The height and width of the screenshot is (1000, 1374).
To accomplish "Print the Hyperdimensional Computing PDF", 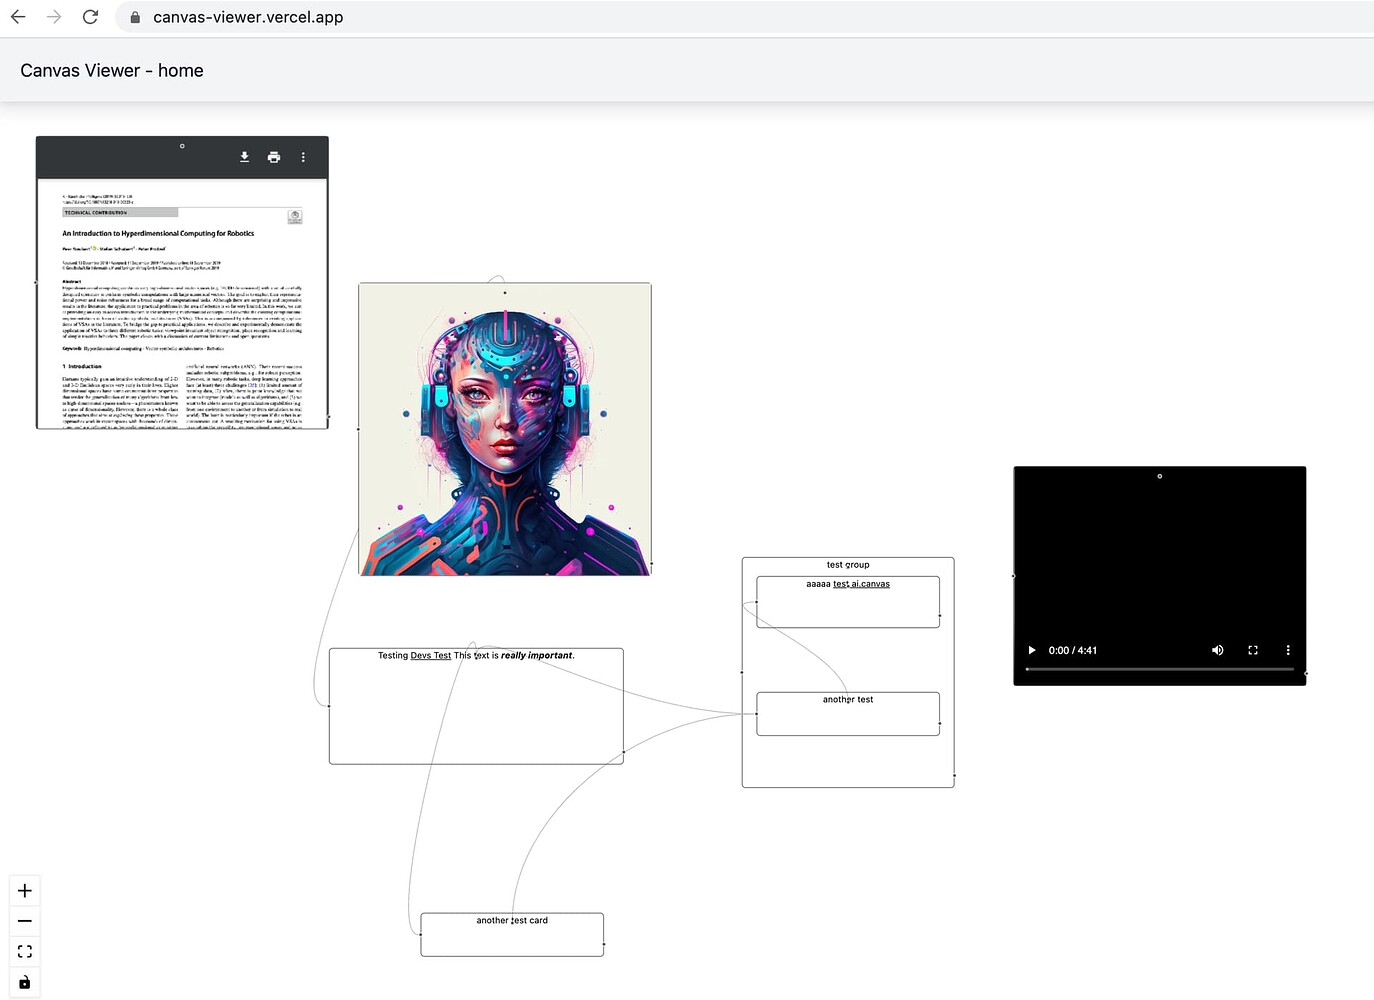I will click(x=274, y=157).
